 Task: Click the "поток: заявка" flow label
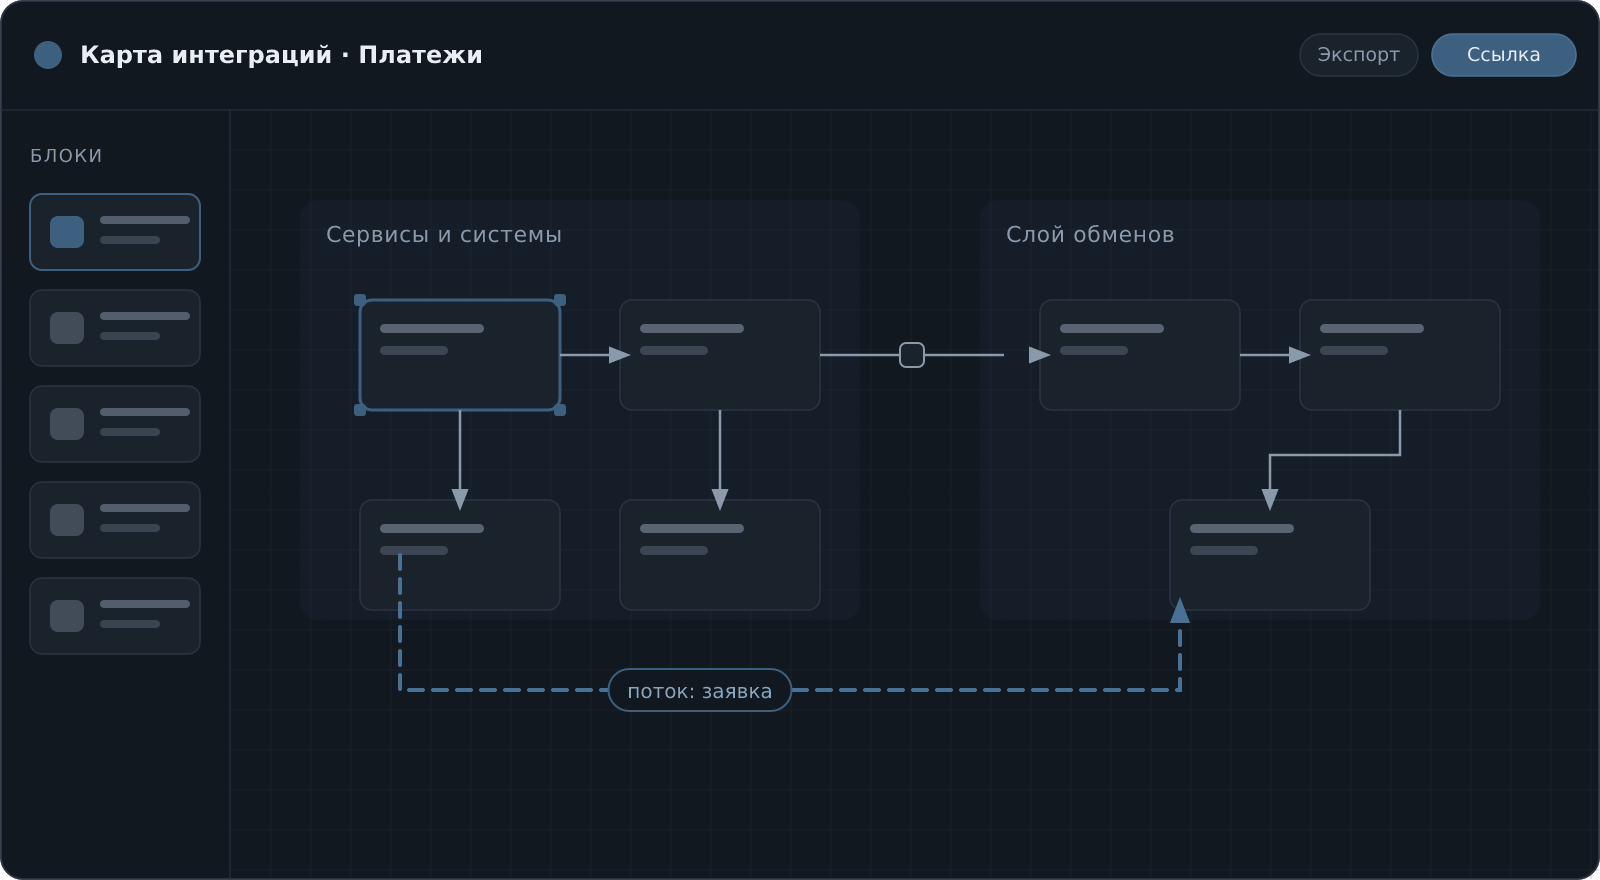tap(700, 690)
